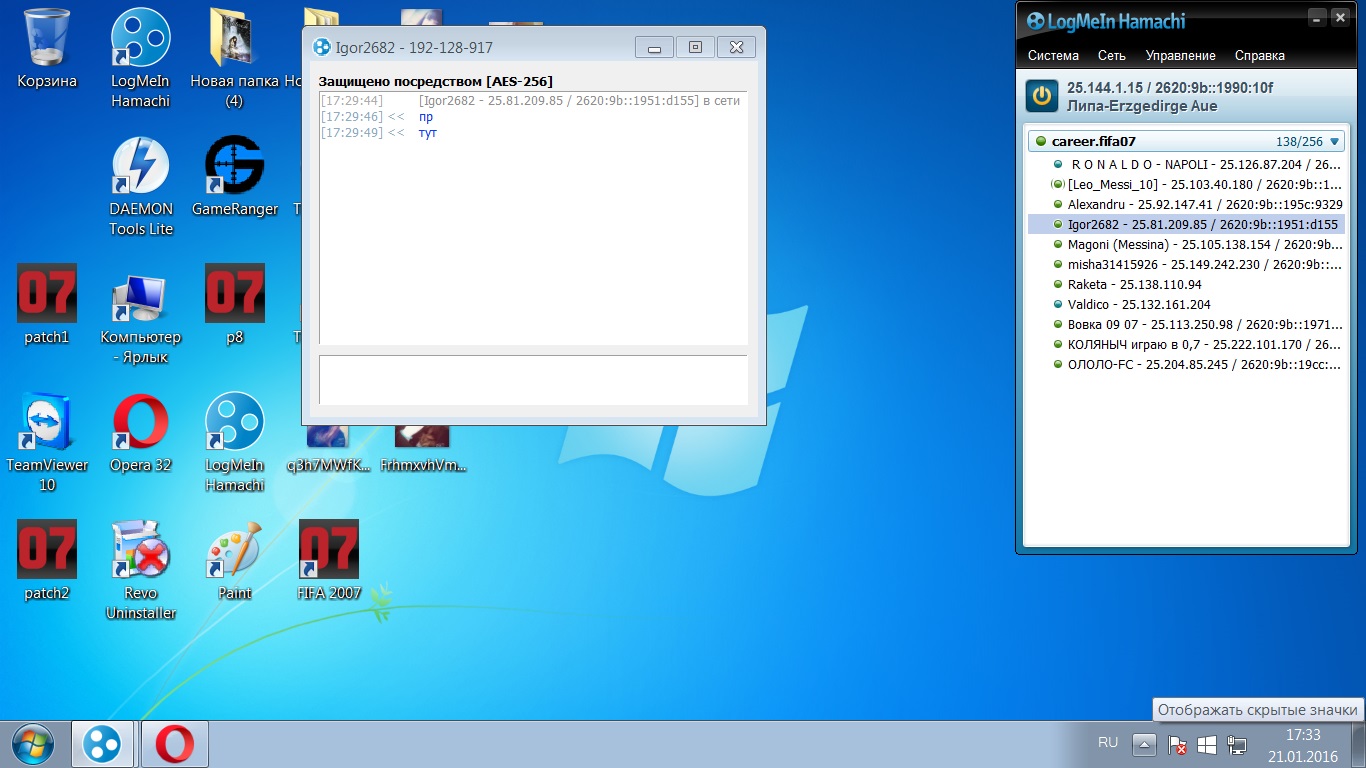Select peer [Leo_Messi_10]

1186,184
